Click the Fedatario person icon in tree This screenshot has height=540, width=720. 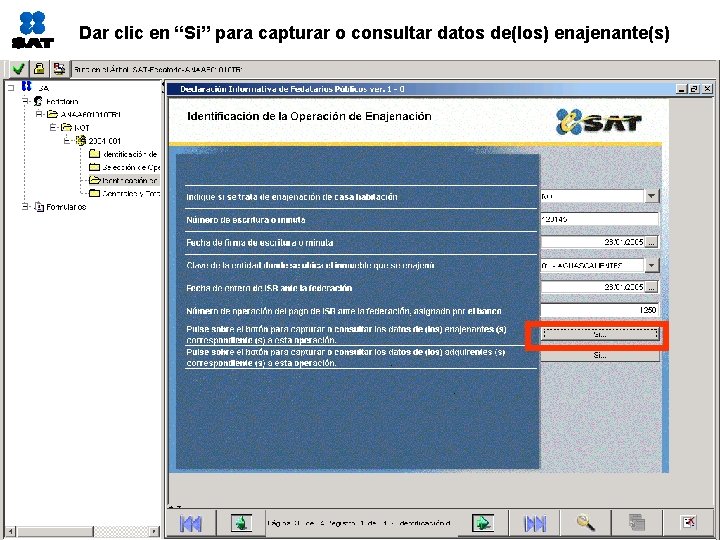click(38, 101)
